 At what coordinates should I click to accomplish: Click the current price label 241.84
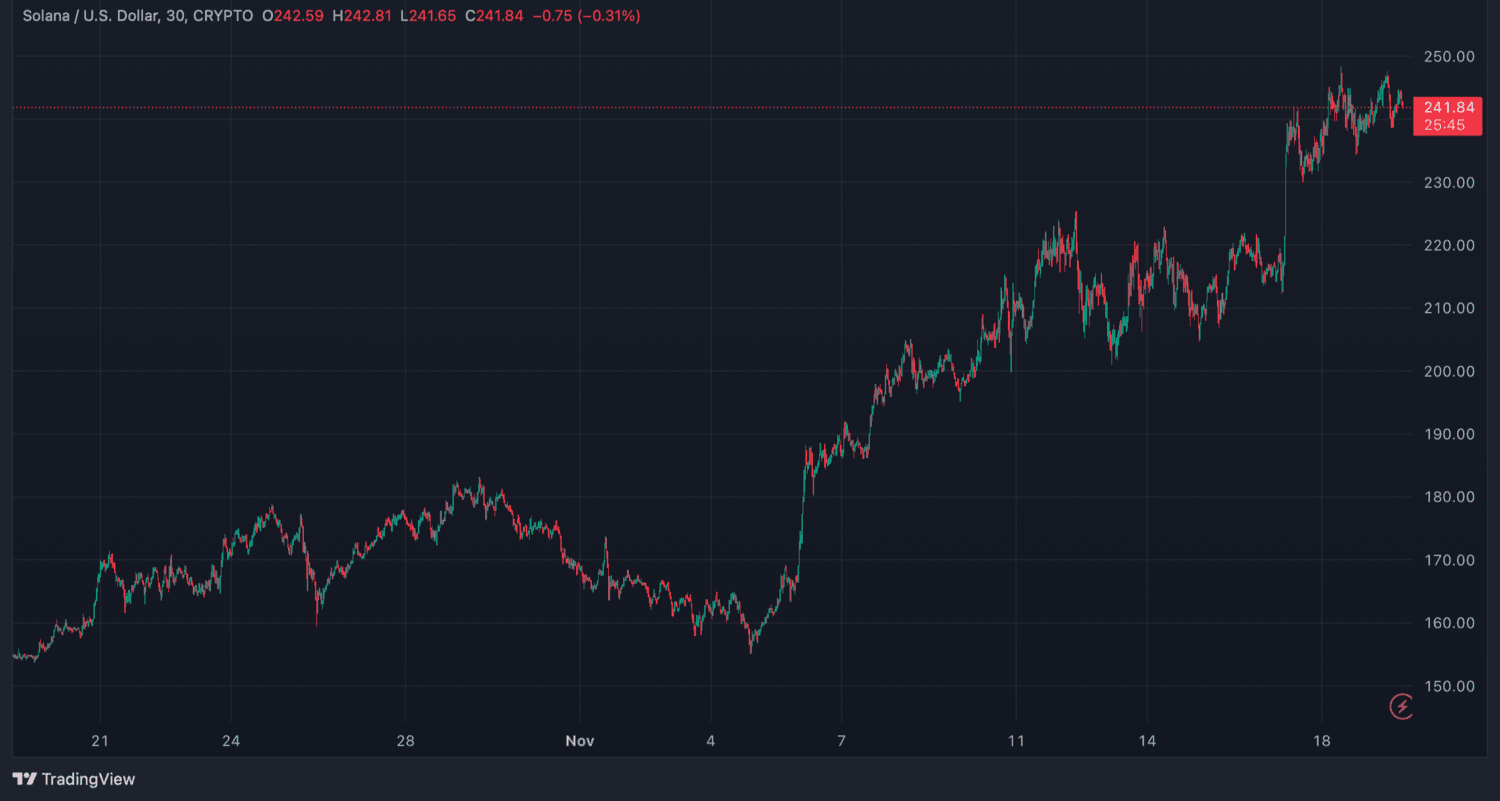(x=1449, y=108)
